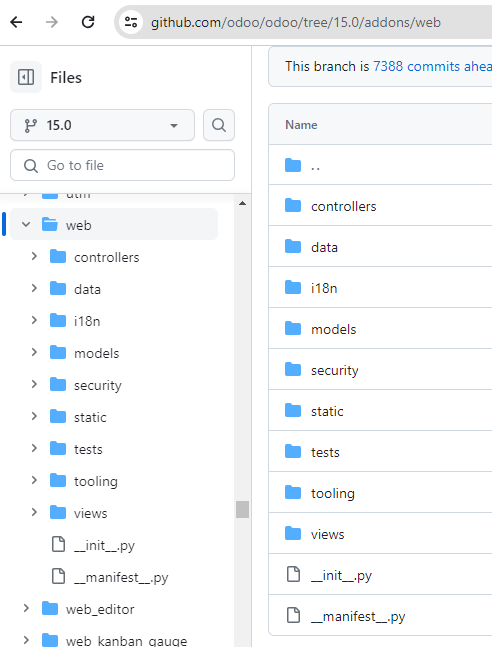Reload the page with the refresh icon
The width and height of the screenshot is (492, 647).
pyautogui.click(x=88, y=22)
